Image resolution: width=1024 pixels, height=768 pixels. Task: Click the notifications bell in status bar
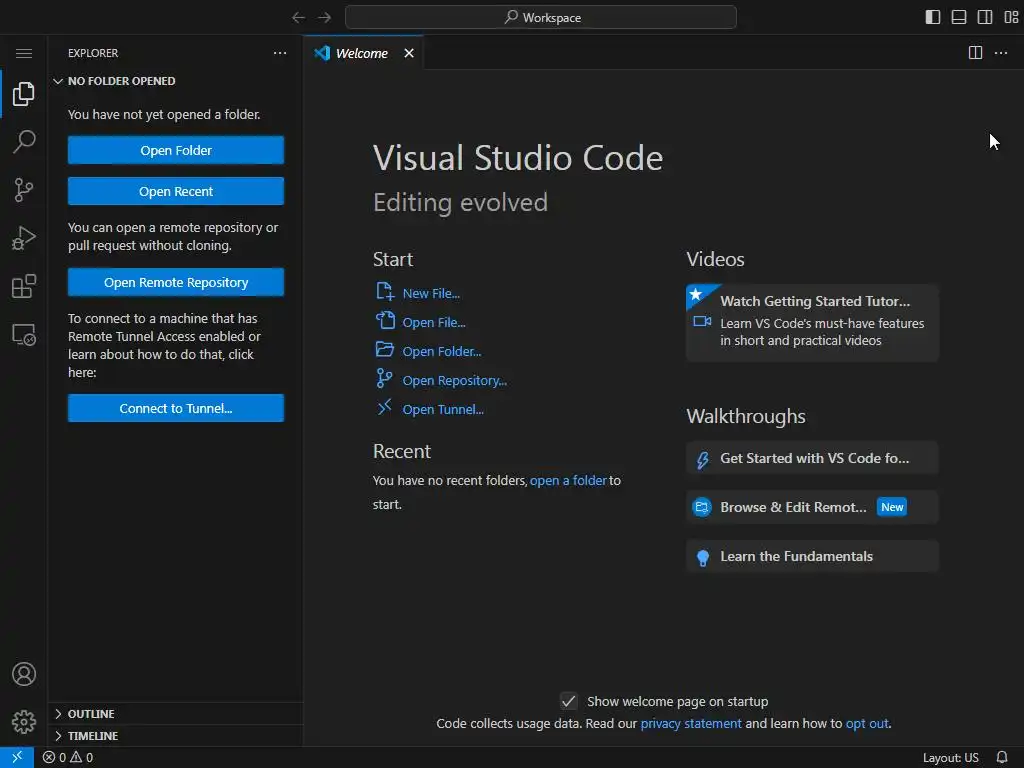coord(1002,757)
